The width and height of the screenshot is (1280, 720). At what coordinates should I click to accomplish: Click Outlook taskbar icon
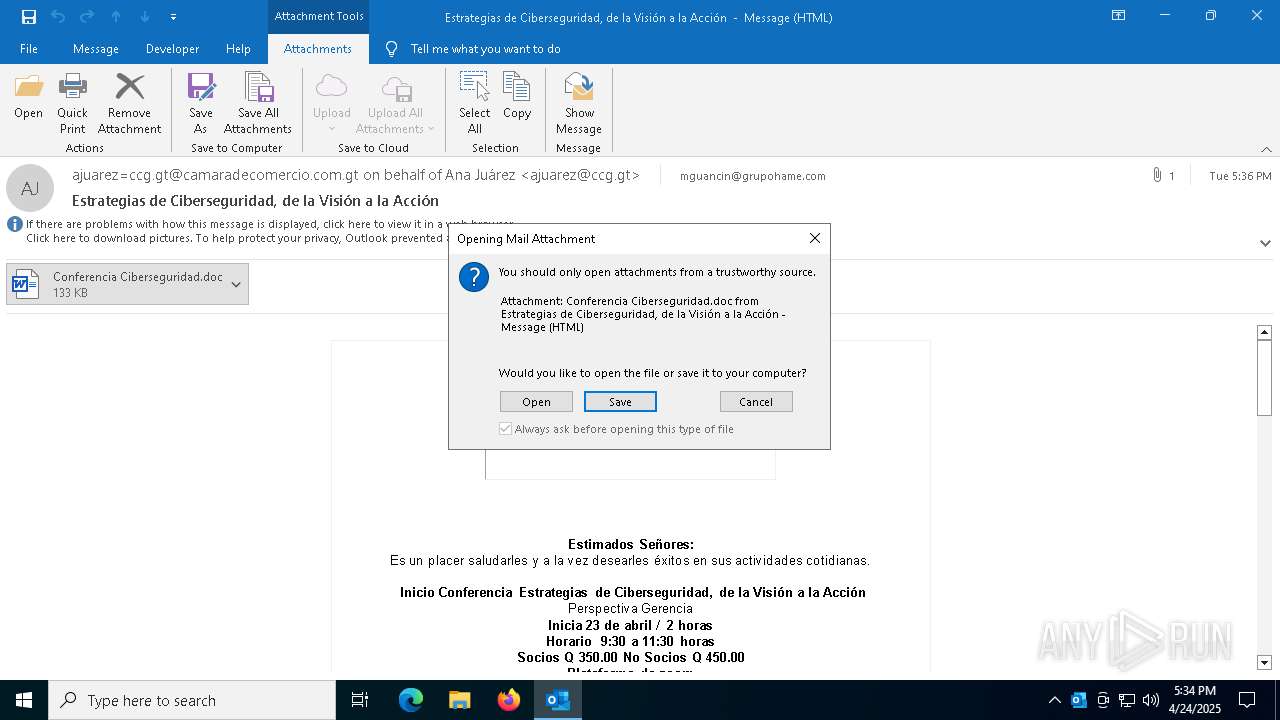(x=558, y=700)
